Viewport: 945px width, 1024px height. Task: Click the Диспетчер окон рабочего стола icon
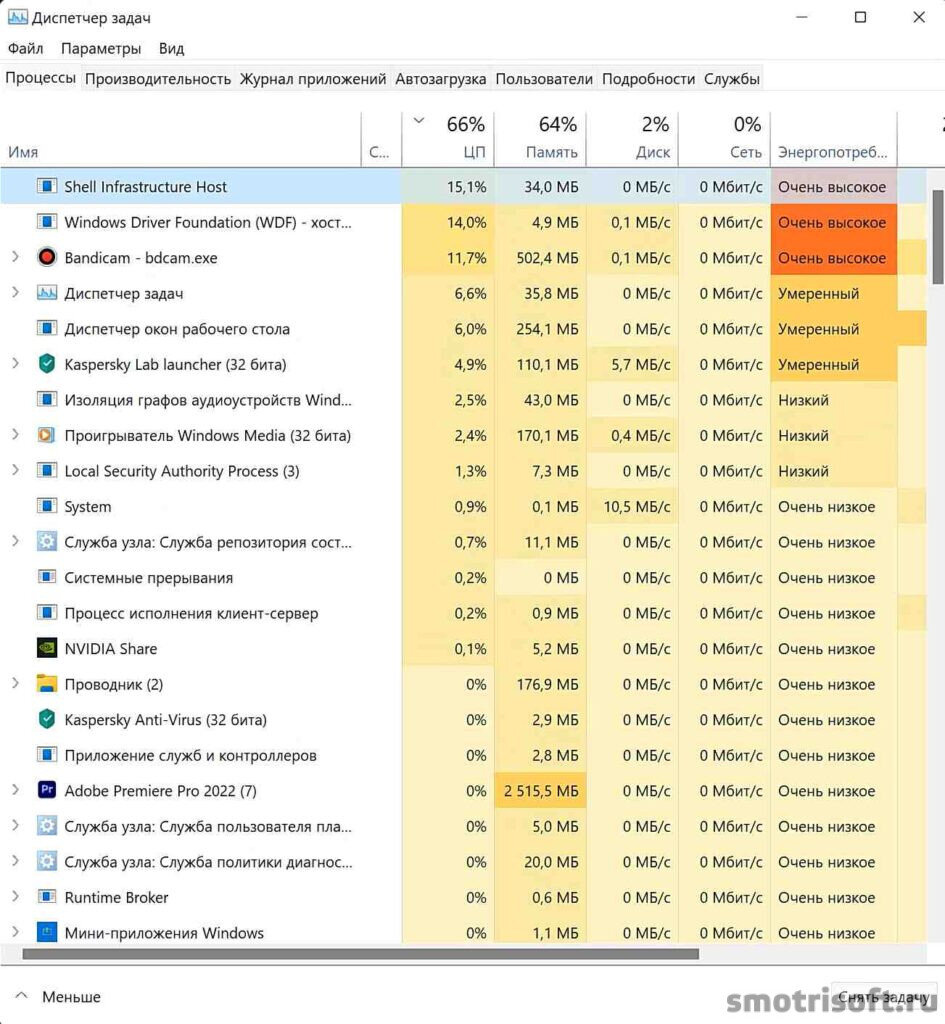click(46, 328)
